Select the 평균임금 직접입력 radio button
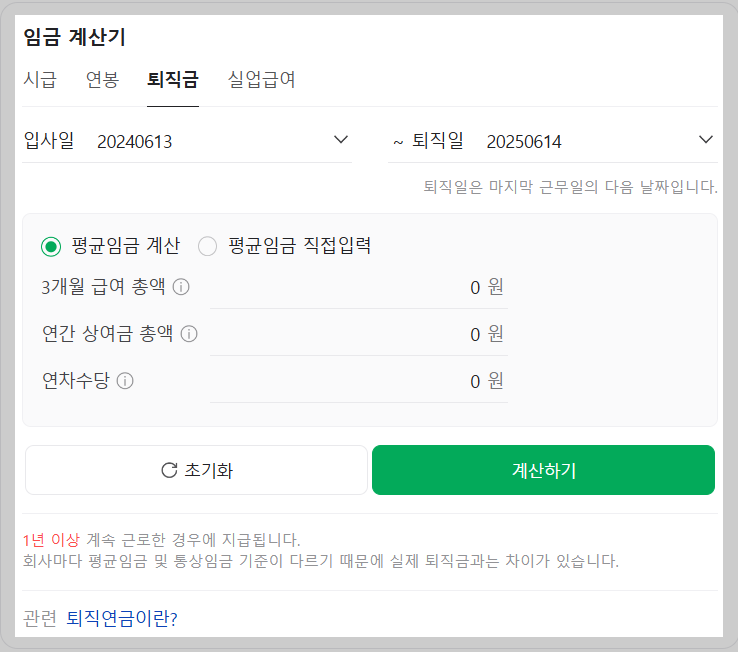Screen dimensions: 738x652 click(x=208, y=246)
